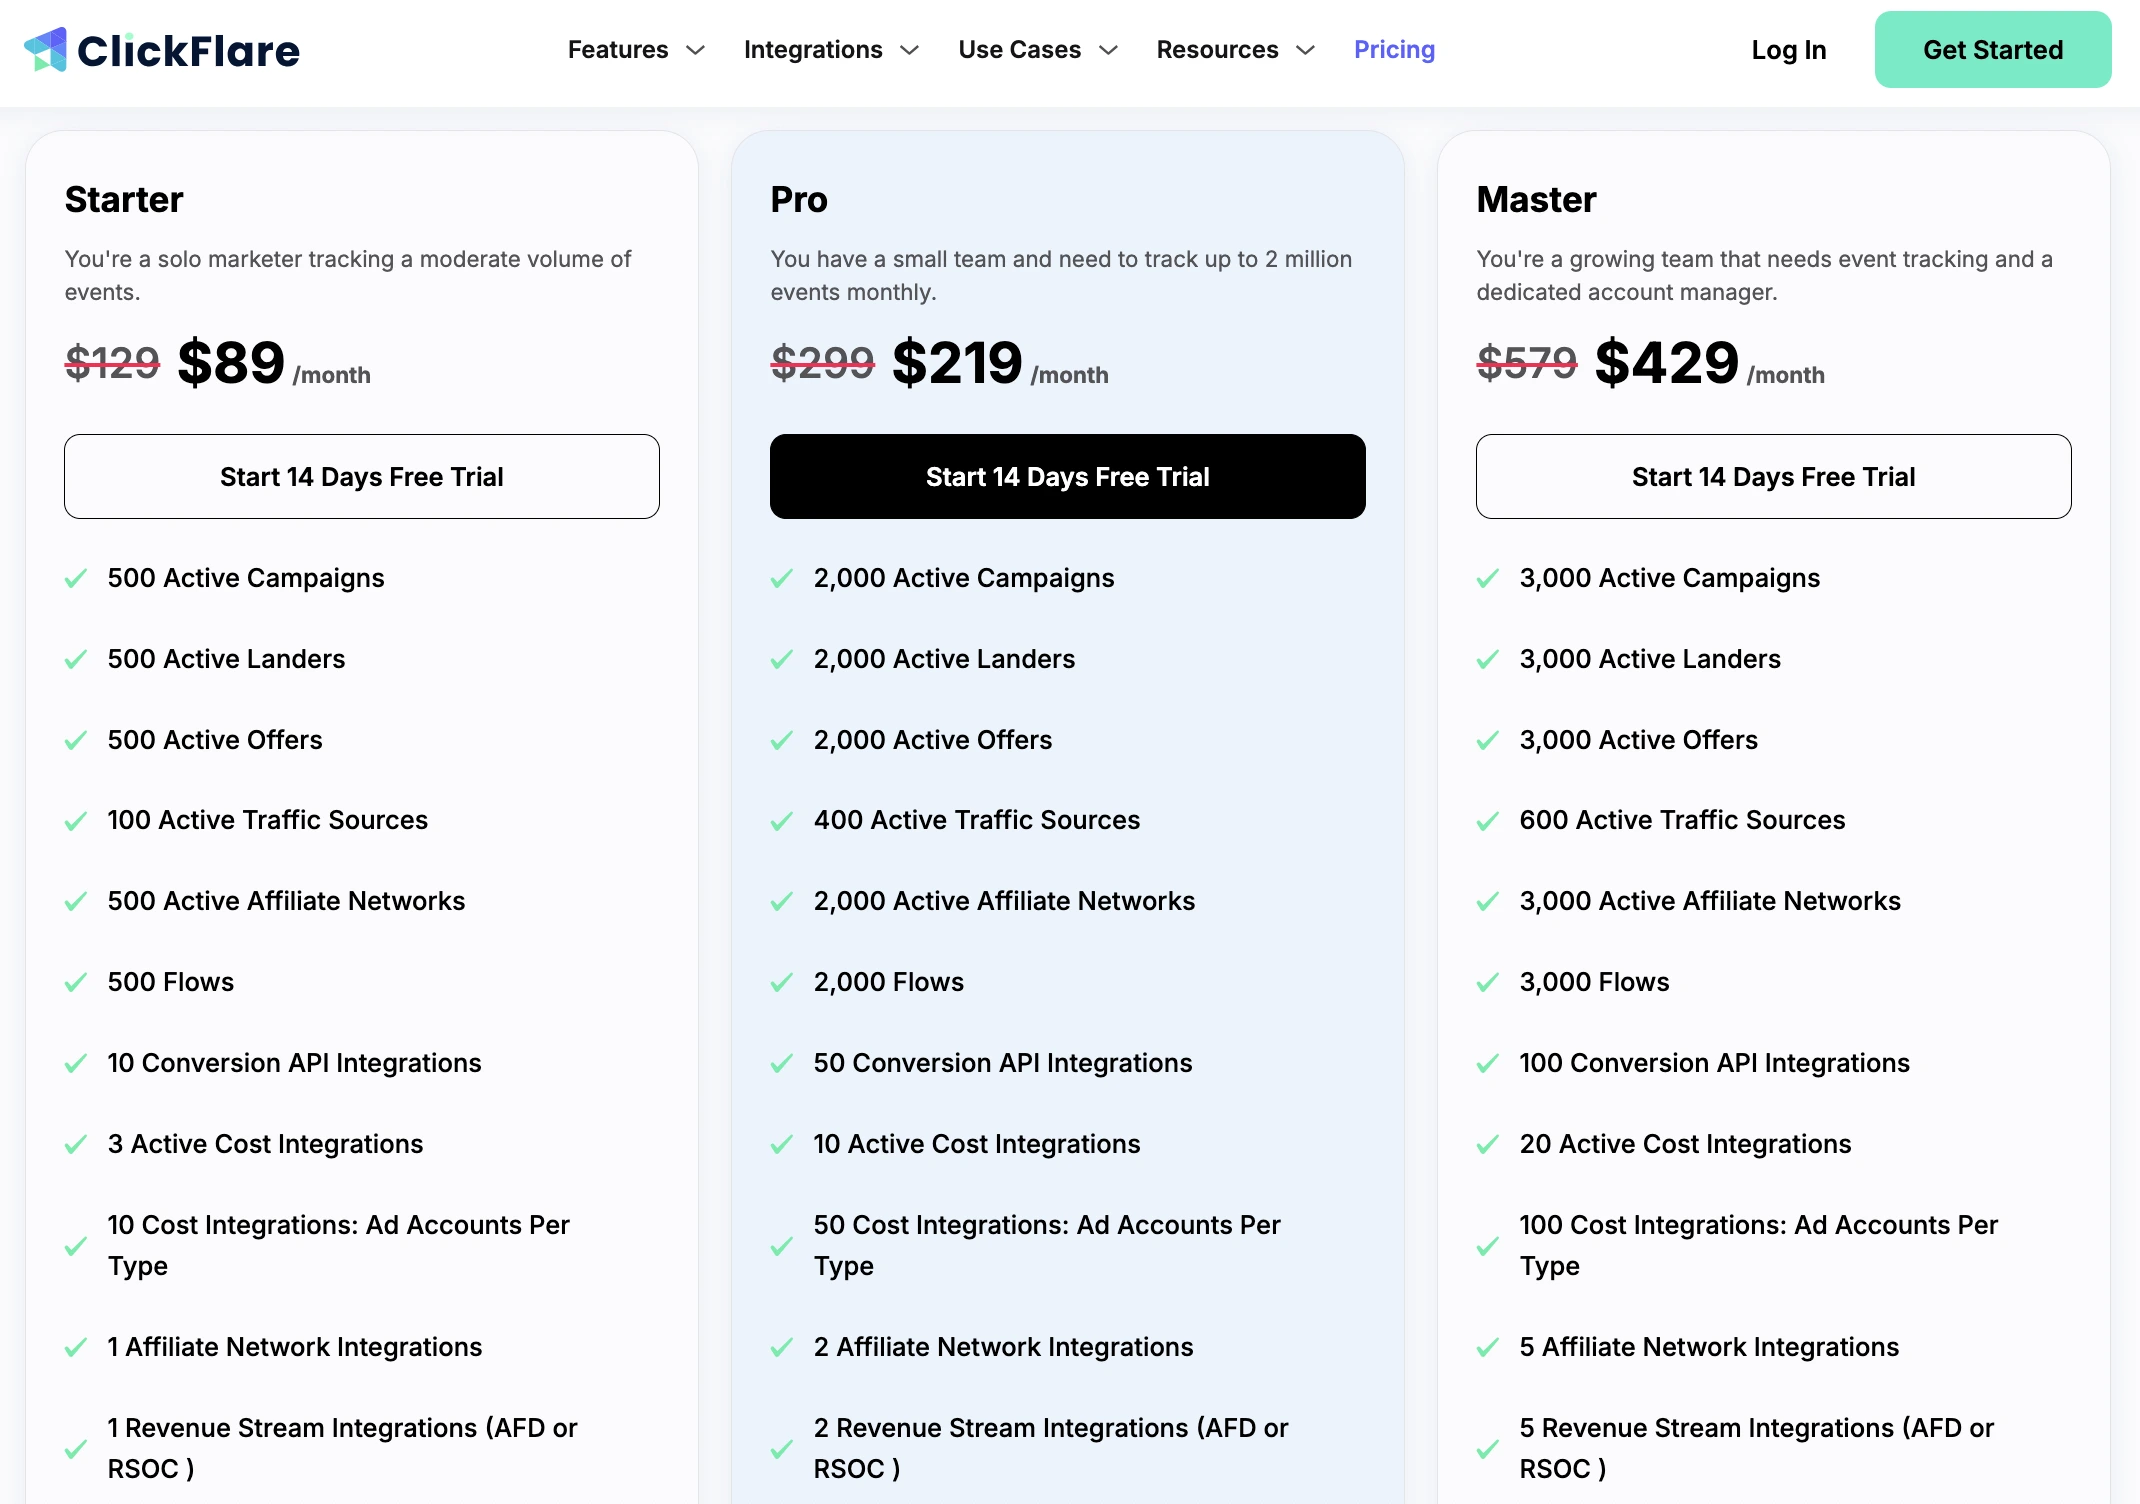Click checkmark beside 50 Conversion API Integrations
This screenshot has height=1504, width=2140.
(x=782, y=1064)
